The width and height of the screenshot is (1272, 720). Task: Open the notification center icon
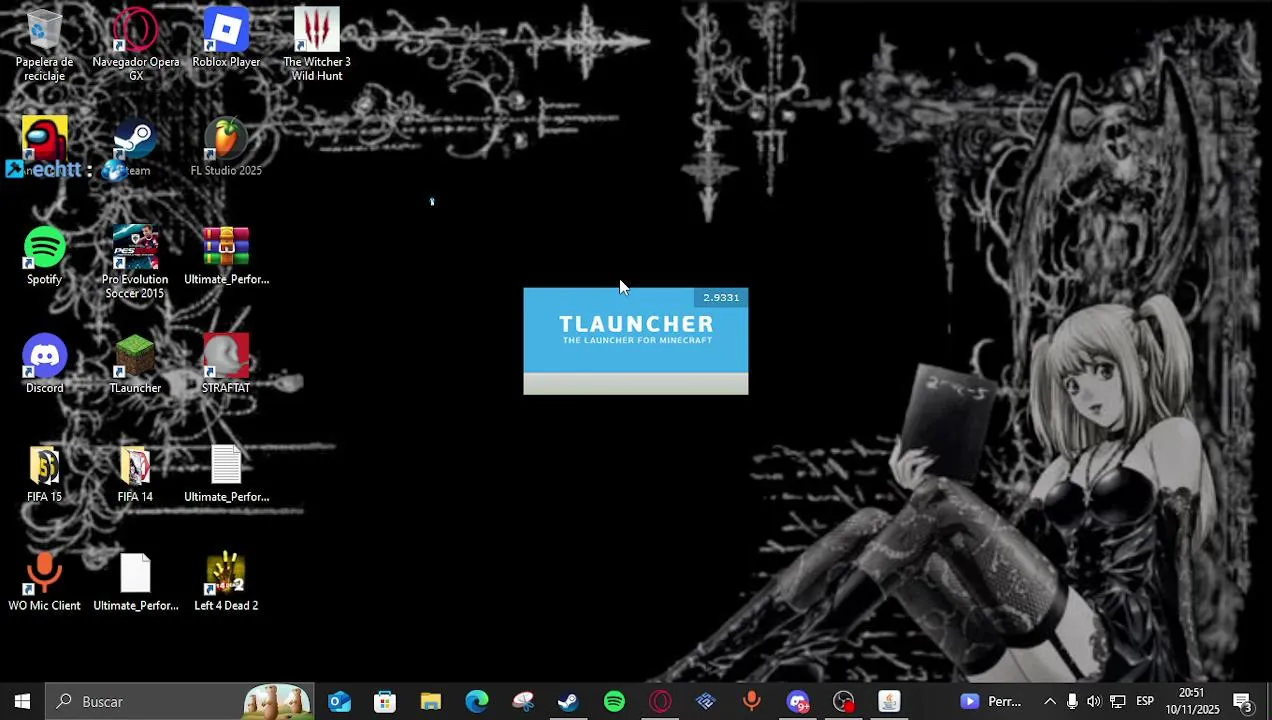pos(1243,702)
